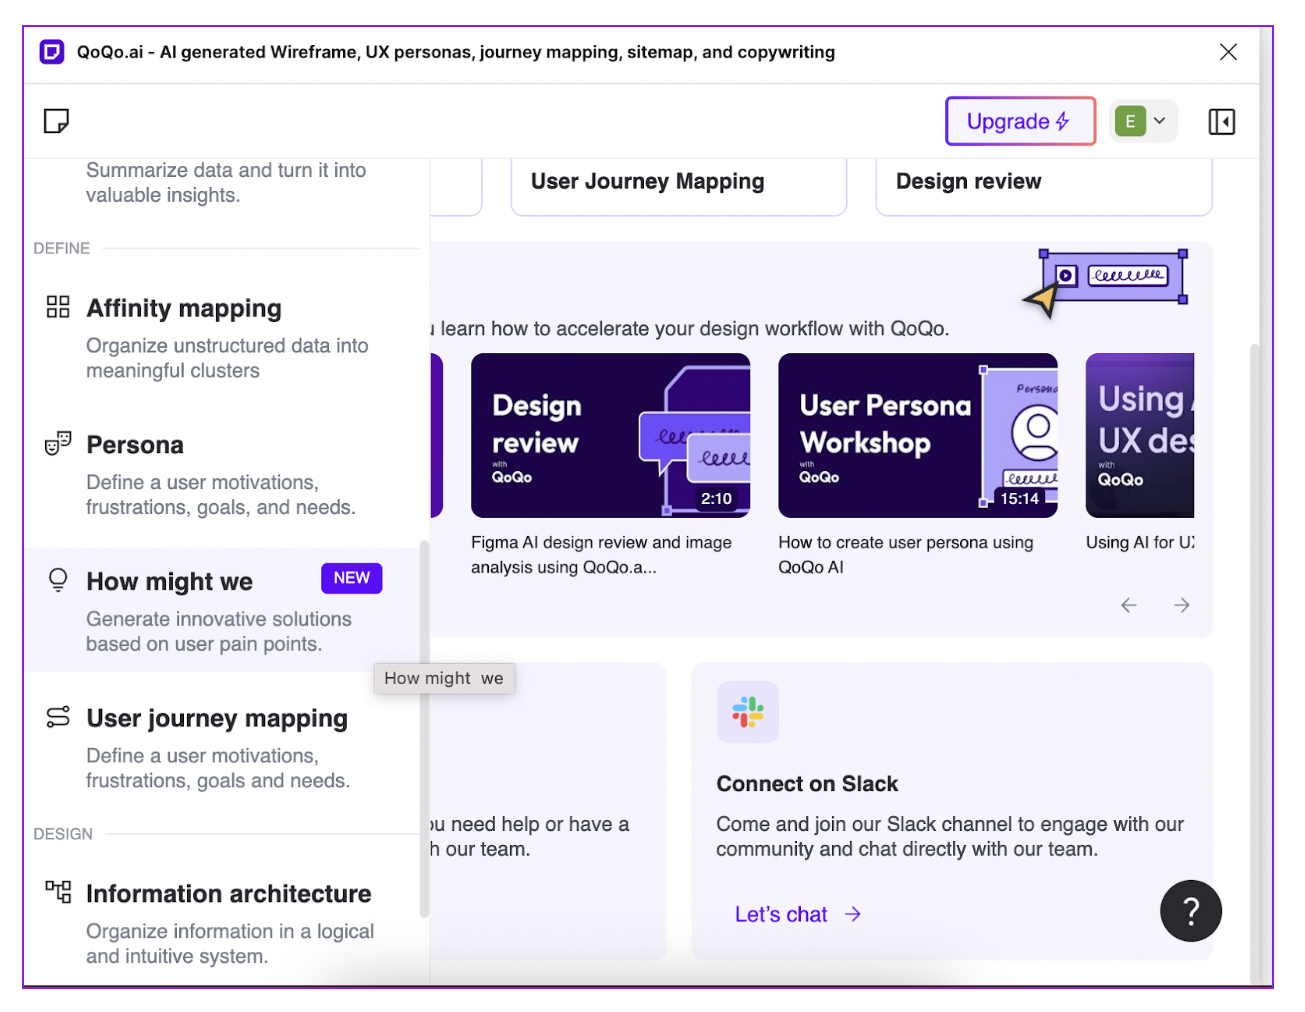The height and width of the screenshot is (1012, 1305).
Task: Advance videos with the right carousel arrow
Action: (1181, 605)
